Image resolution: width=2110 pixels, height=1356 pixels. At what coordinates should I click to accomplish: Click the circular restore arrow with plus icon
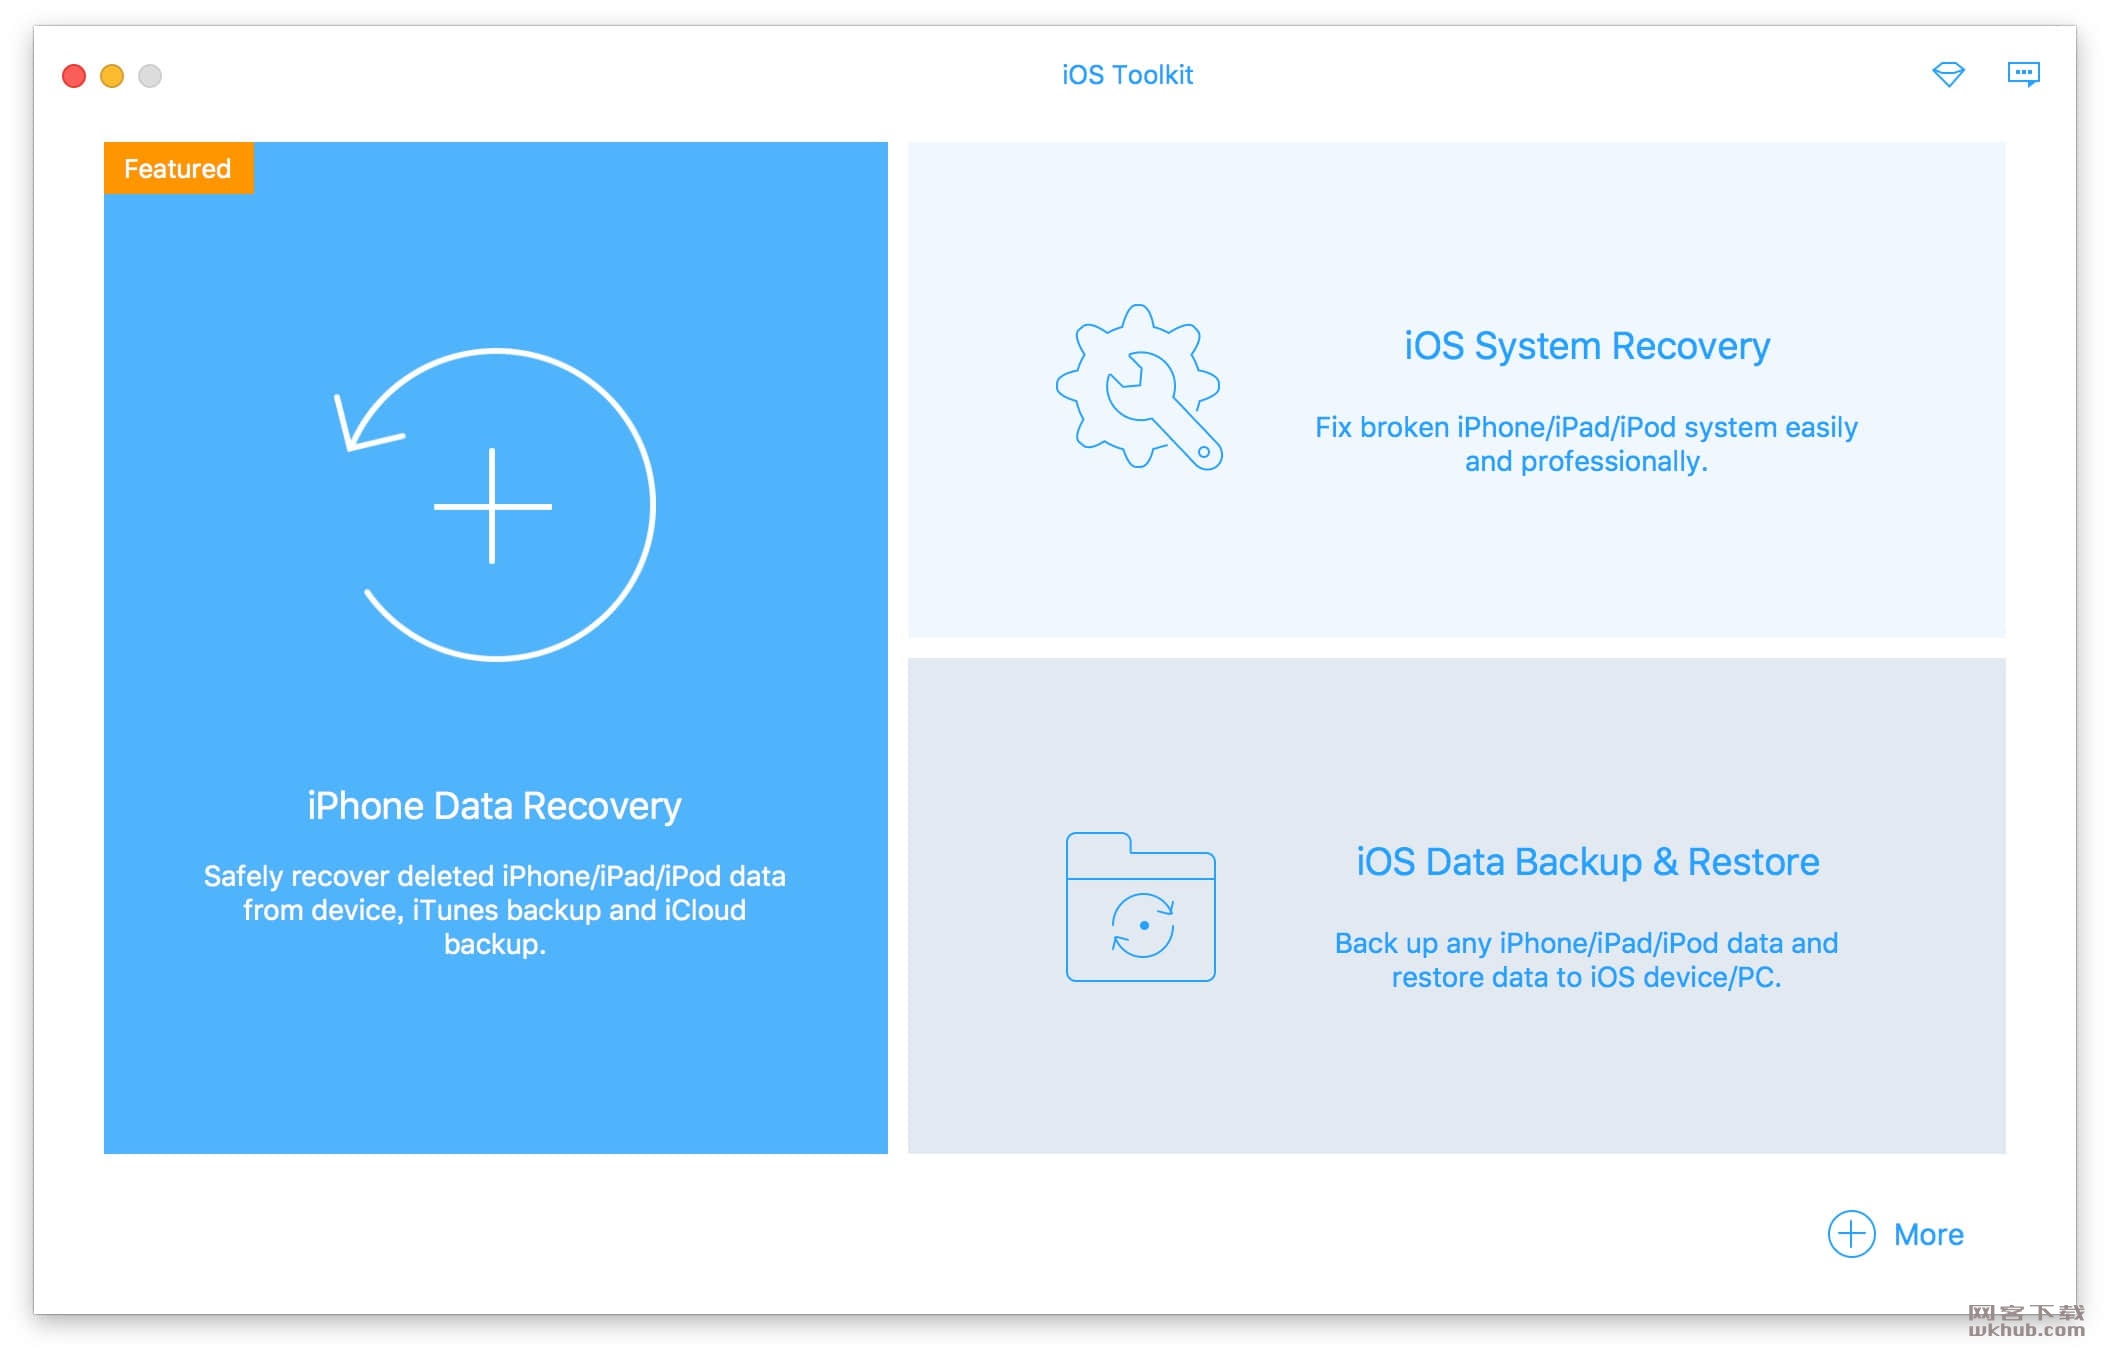click(495, 505)
